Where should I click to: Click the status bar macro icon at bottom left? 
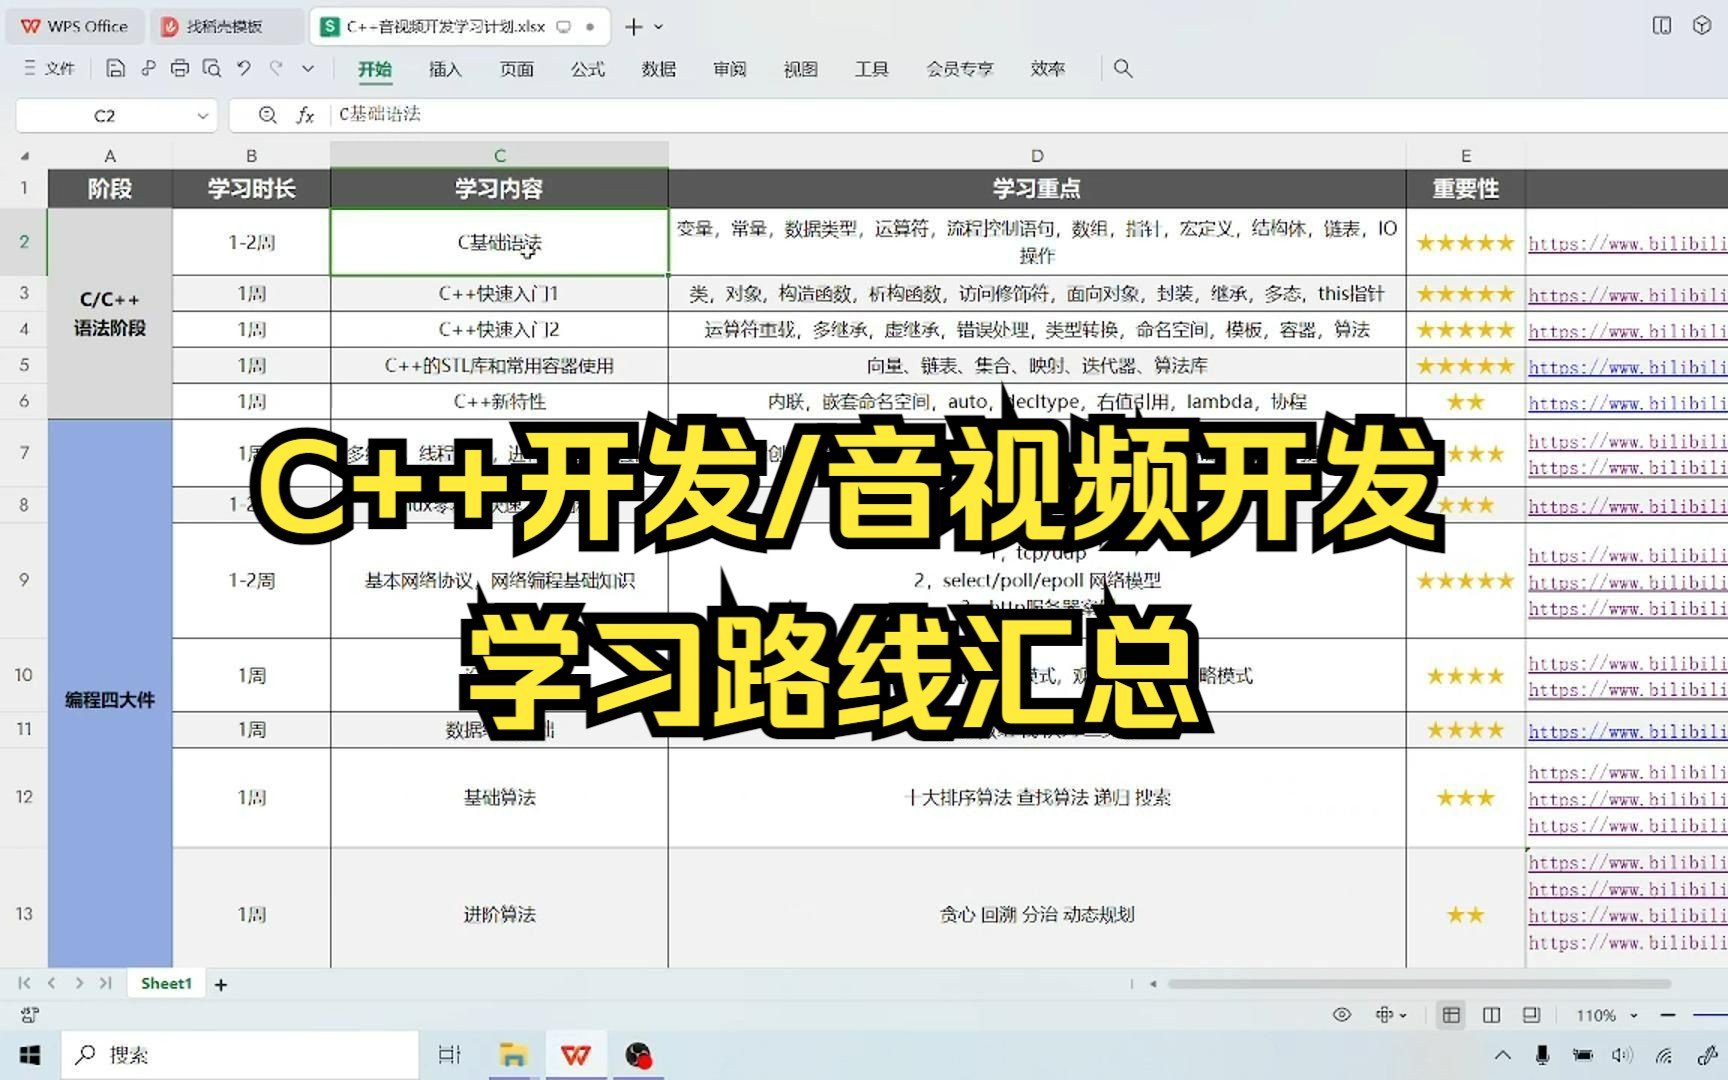pos(30,1015)
